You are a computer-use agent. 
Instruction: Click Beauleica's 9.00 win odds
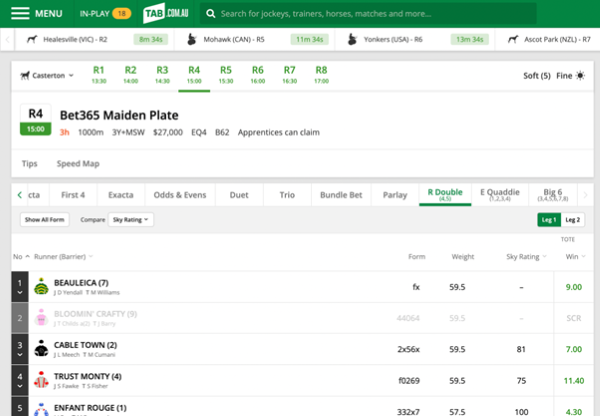coord(572,287)
